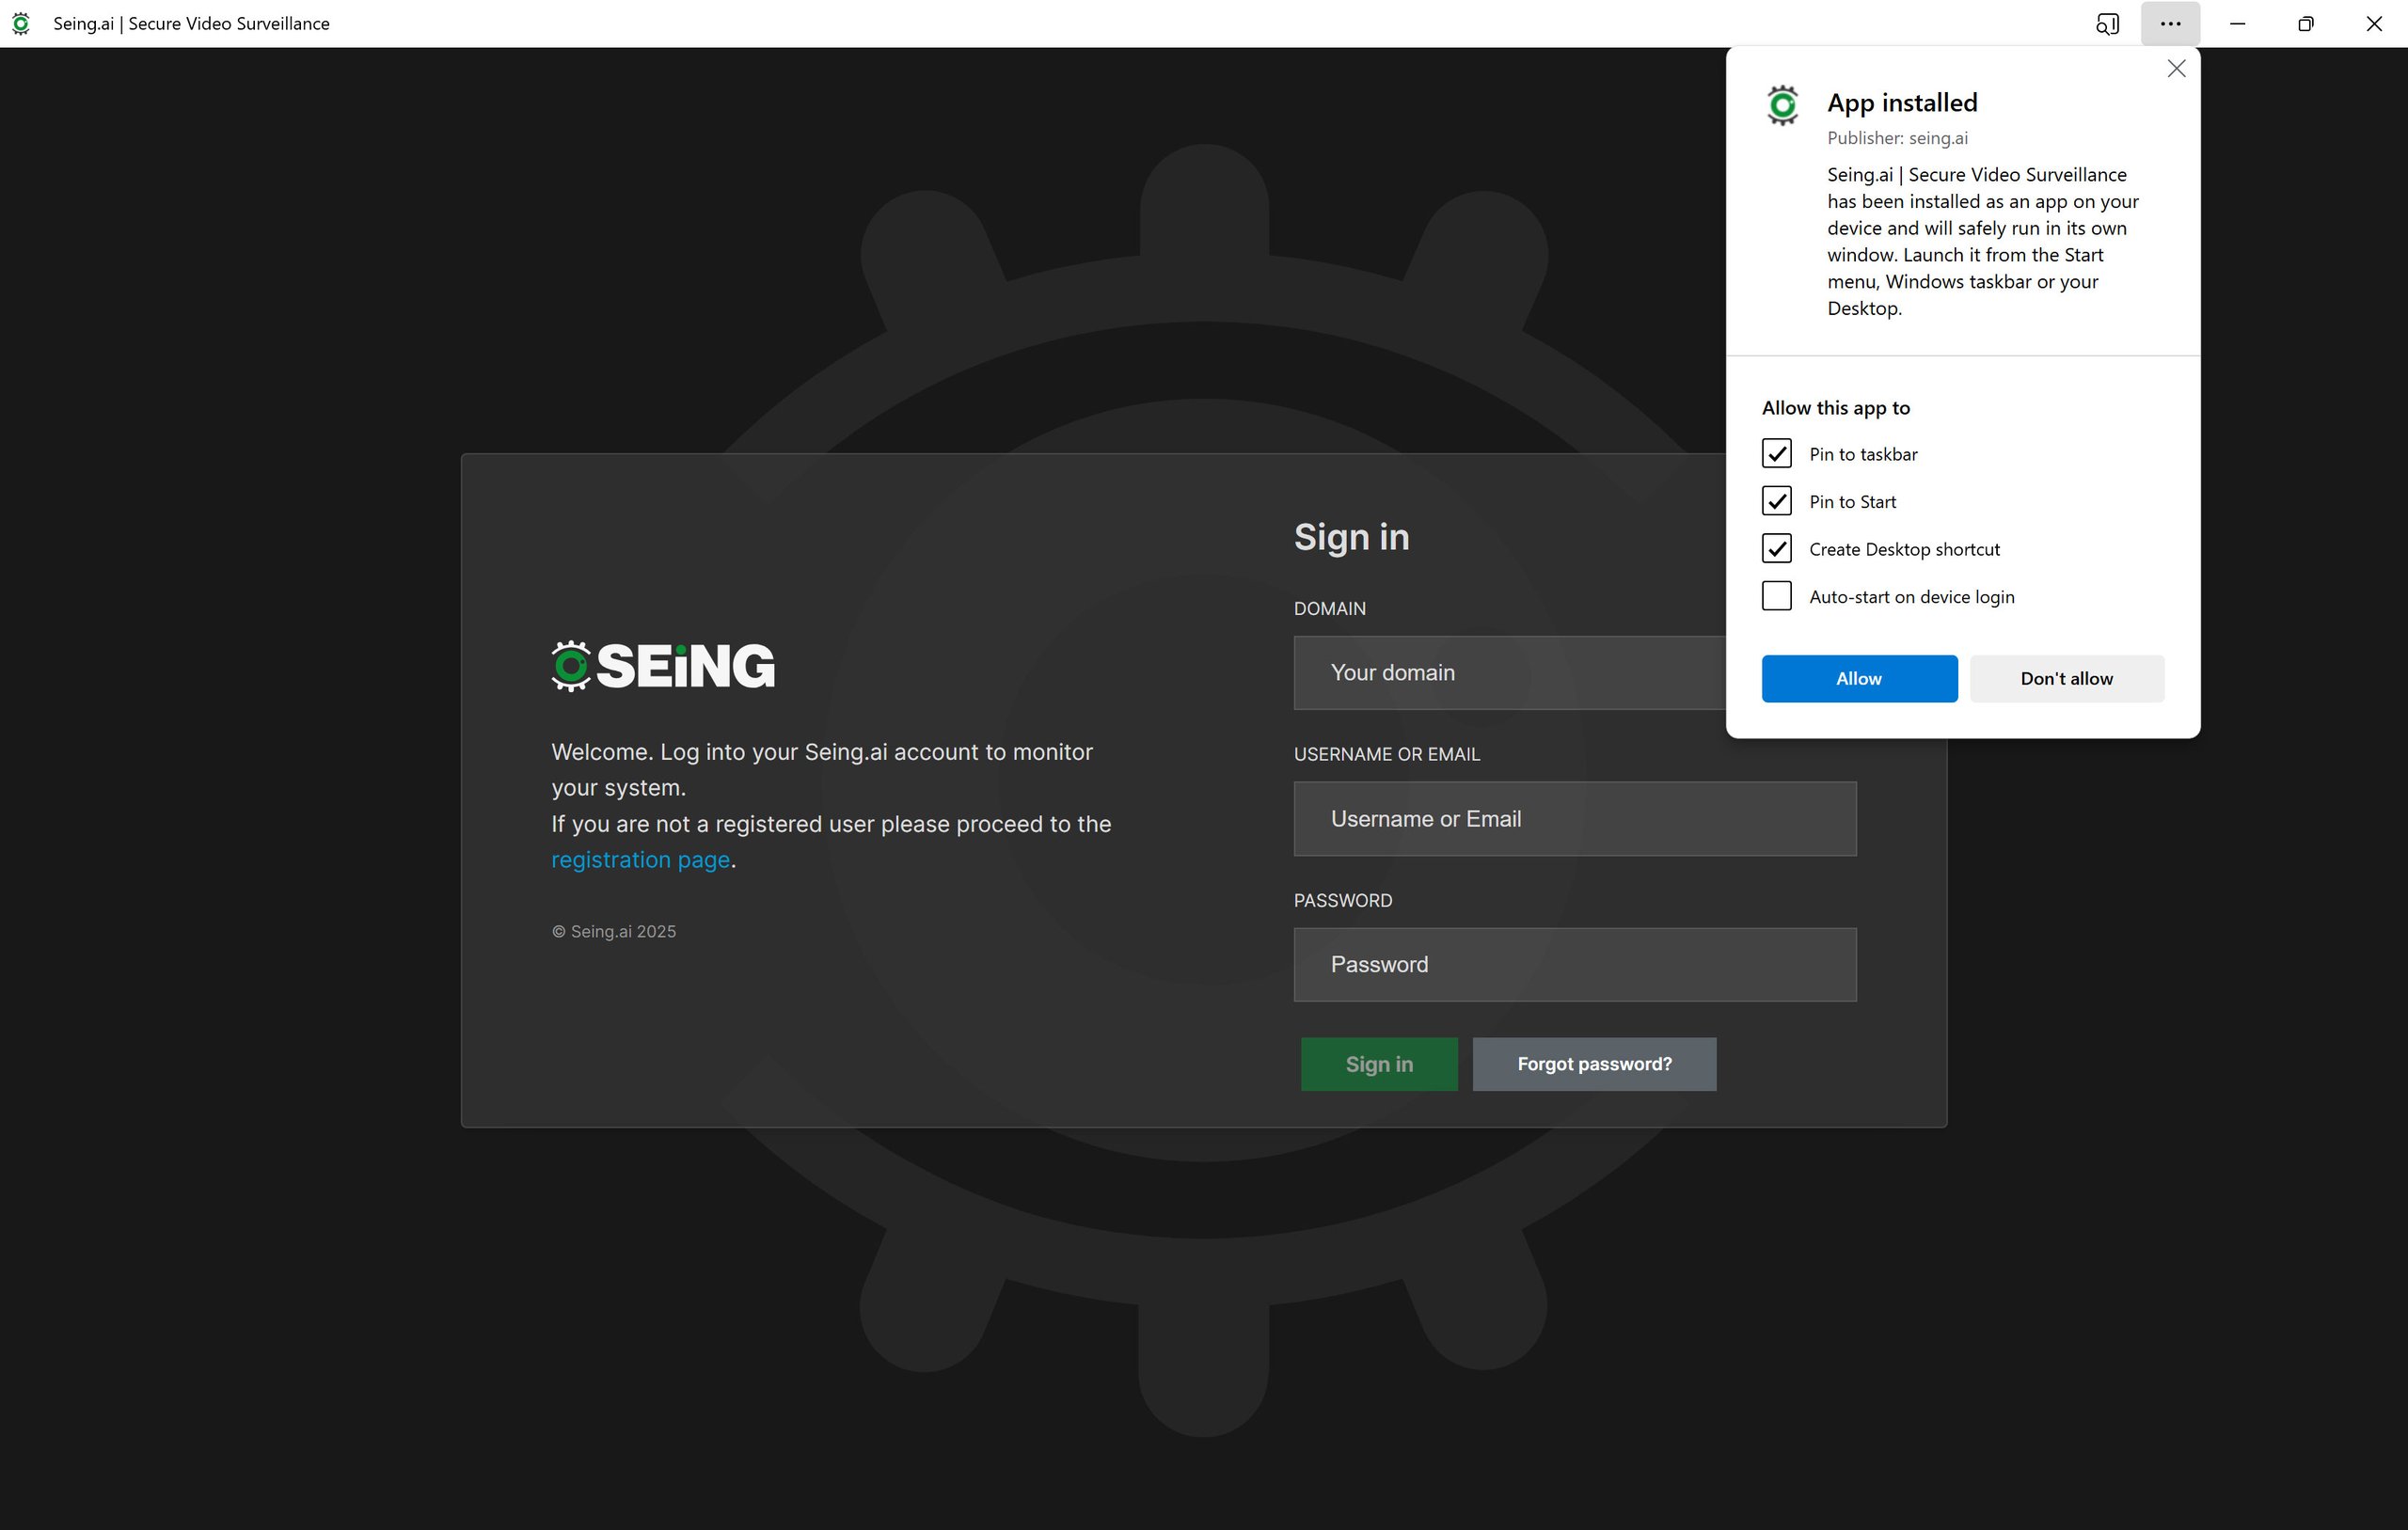Screen dimensions: 2408x1530
Task: Minimize the Seing.ai window
Action: coord(2237,23)
